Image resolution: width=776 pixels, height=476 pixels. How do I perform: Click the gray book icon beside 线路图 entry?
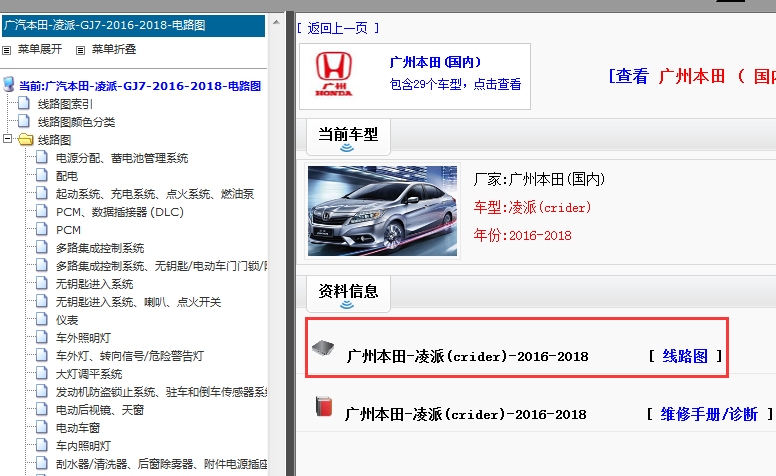[323, 348]
